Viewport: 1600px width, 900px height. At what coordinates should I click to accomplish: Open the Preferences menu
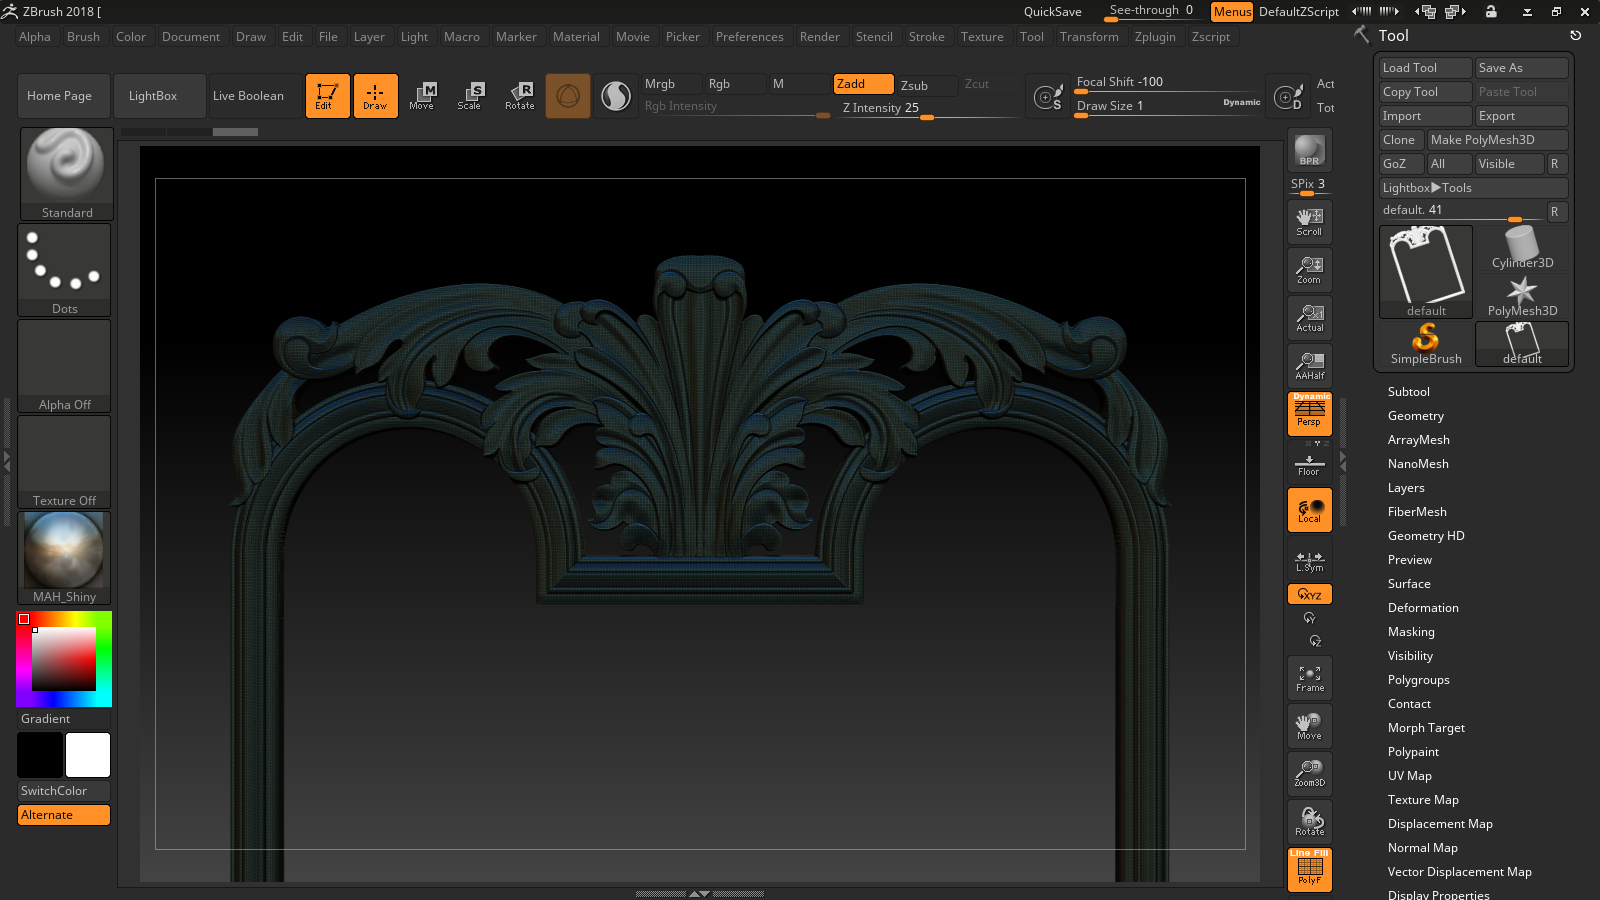(749, 37)
